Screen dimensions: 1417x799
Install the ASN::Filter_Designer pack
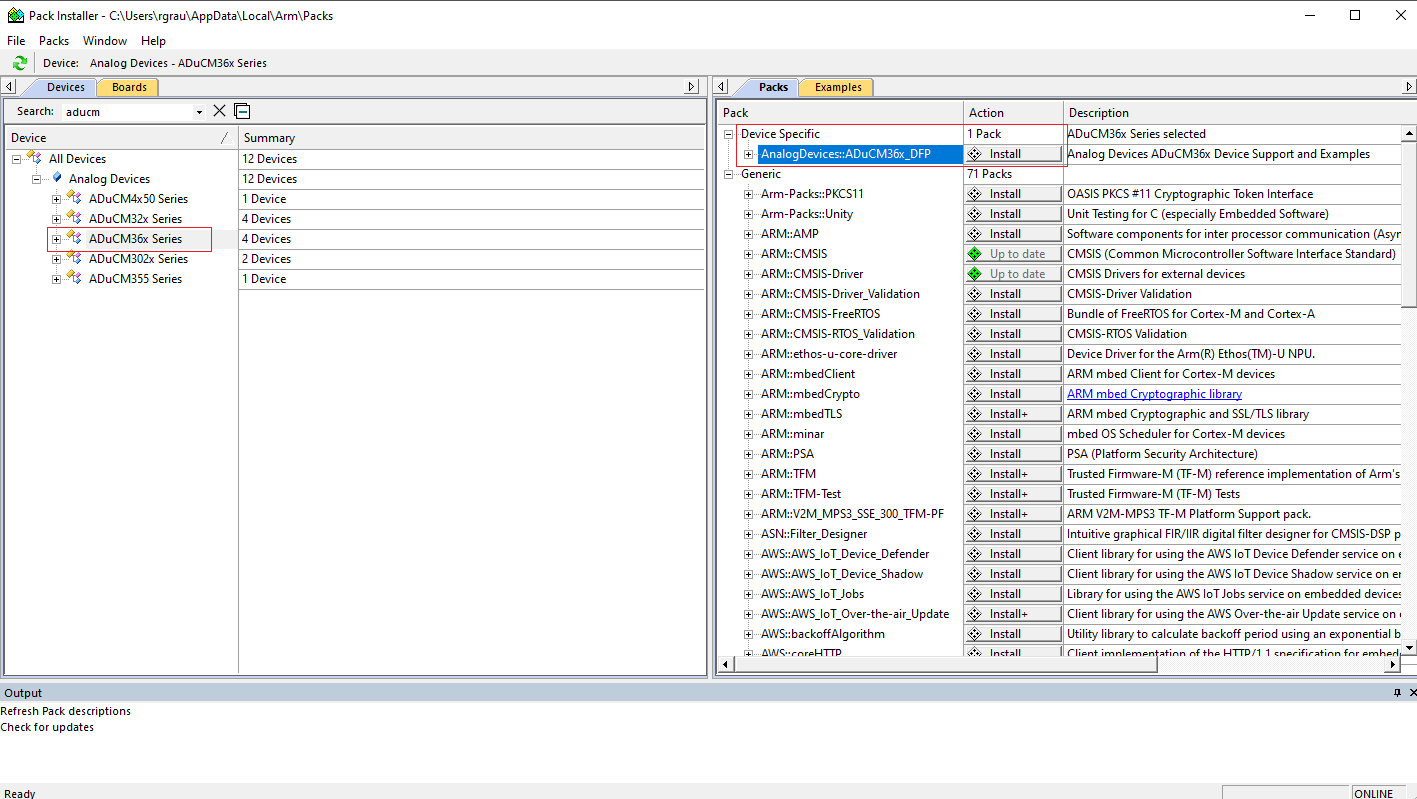tap(1013, 534)
